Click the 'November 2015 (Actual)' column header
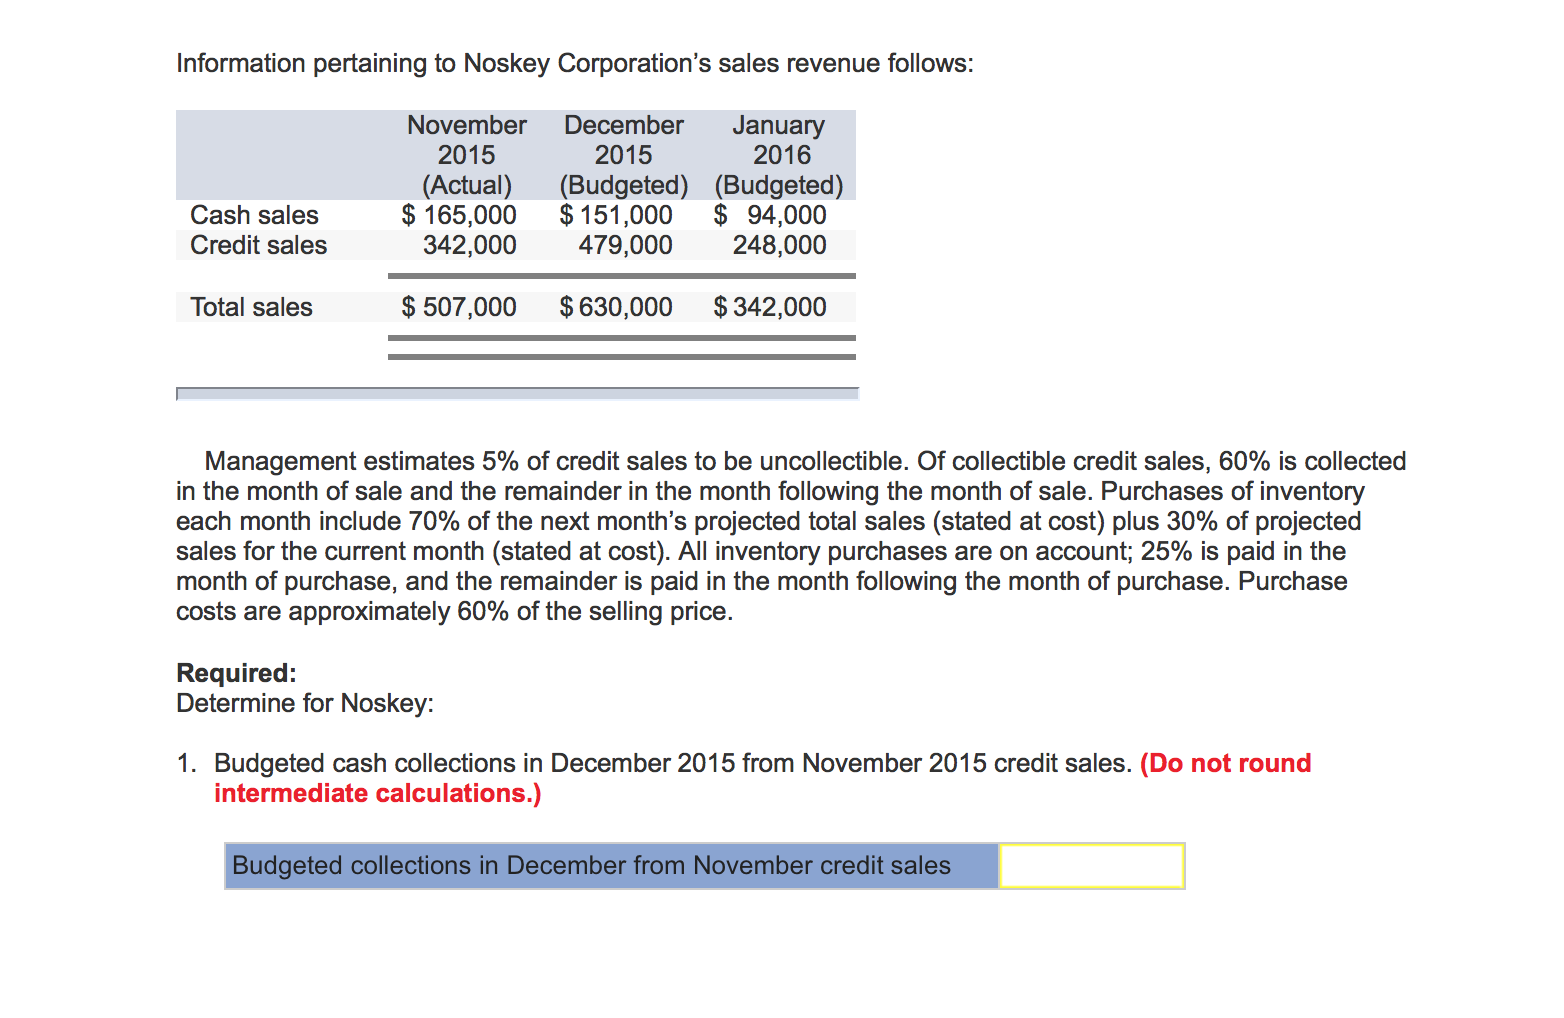1564x1018 pixels. click(x=466, y=155)
